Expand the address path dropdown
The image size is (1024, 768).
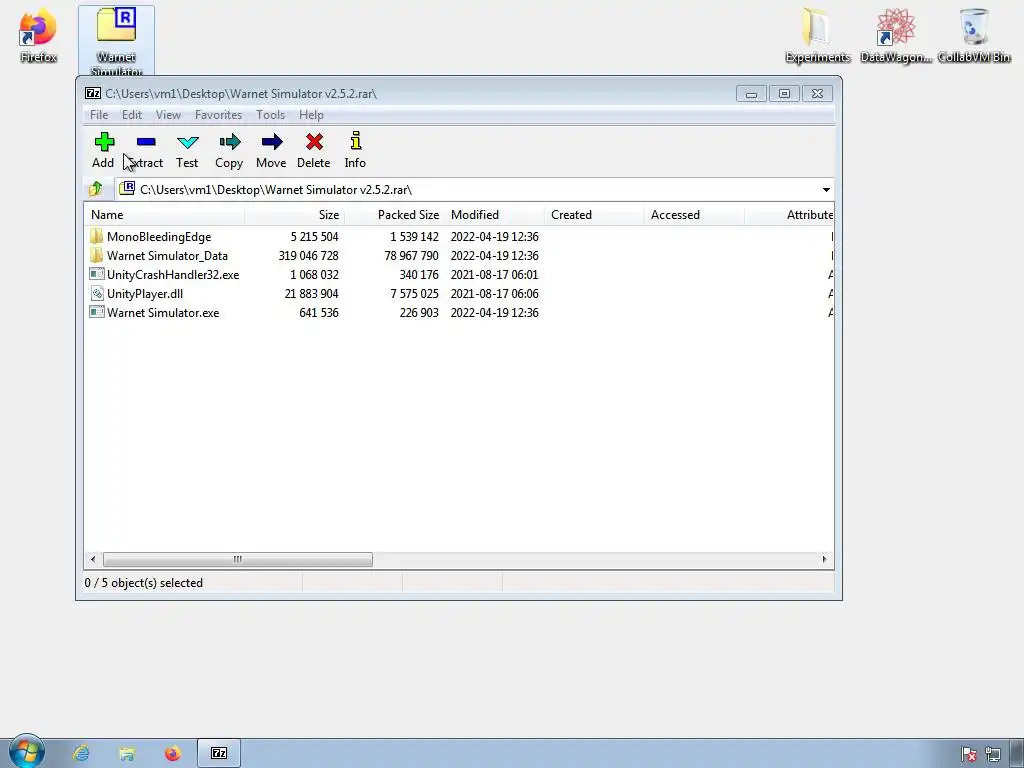coord(826,189)
